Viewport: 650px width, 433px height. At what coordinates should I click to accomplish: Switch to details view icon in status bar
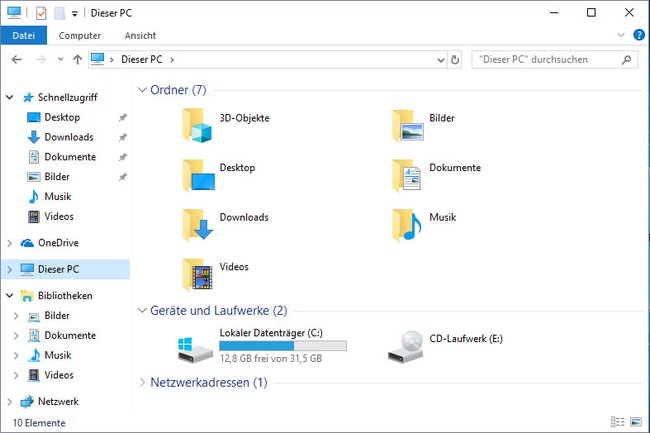click(x=618, y=422)
